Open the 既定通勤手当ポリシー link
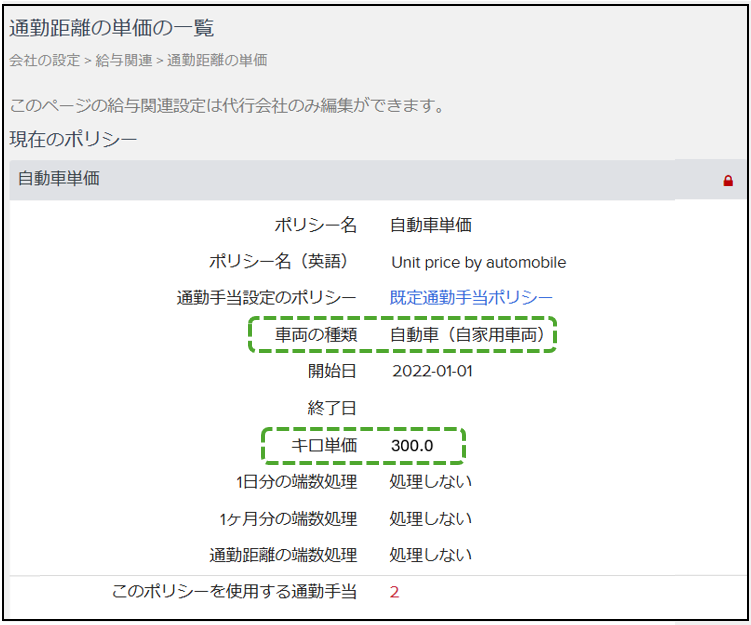Viewport: 751px width, 625px height. coord(471,298)
